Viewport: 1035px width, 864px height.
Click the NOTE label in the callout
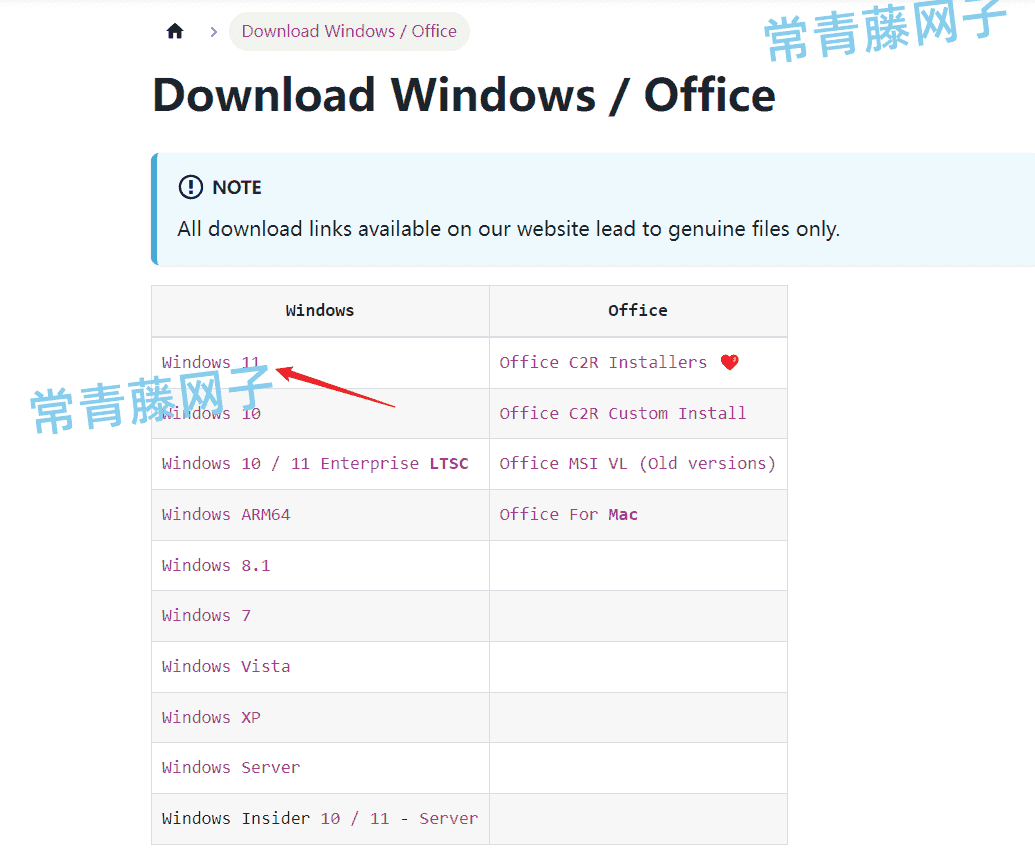point(237,187)
